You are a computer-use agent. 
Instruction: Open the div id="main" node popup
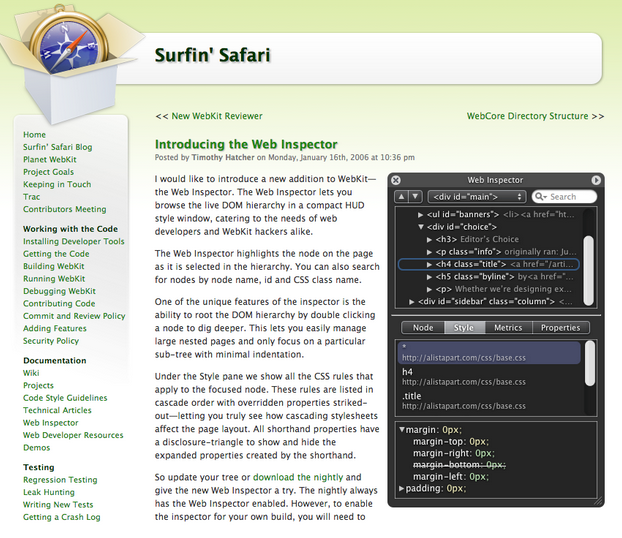click(x=477, y=197)
